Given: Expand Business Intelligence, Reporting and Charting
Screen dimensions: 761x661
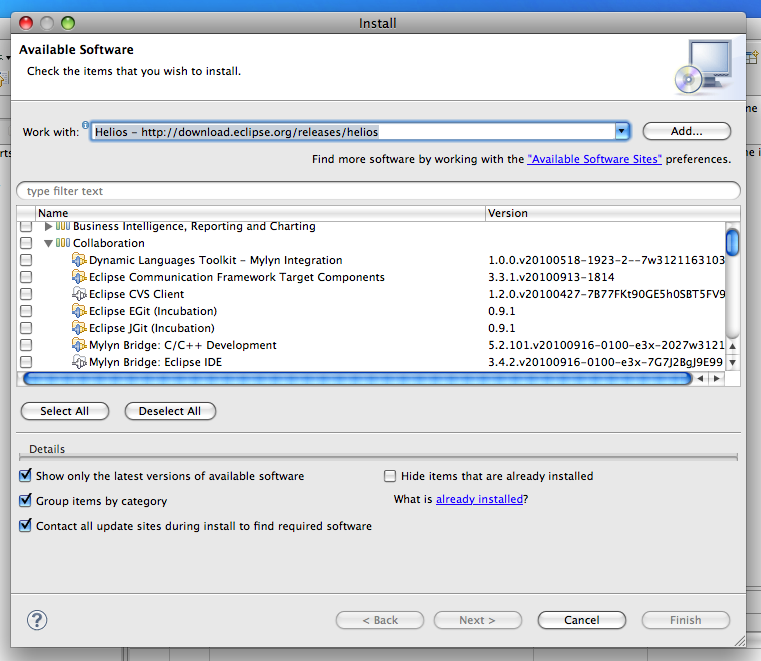Looking at the screenshot, I should [48, 226].
